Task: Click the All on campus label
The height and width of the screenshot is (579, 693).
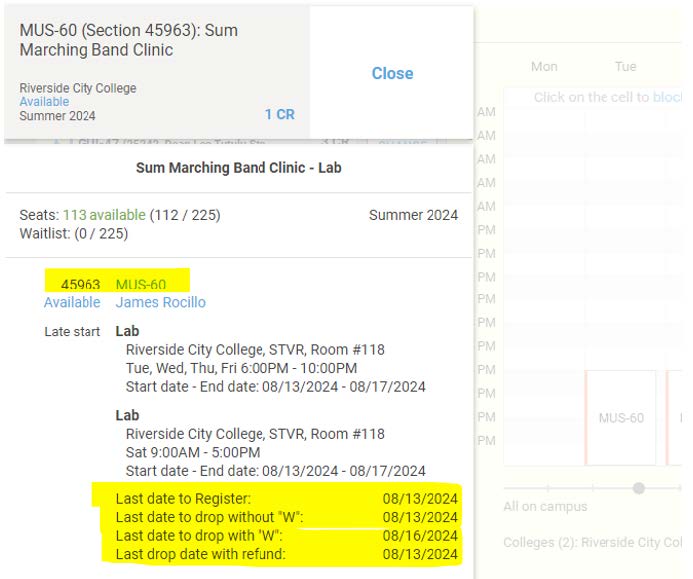Action: coord(545,507)
